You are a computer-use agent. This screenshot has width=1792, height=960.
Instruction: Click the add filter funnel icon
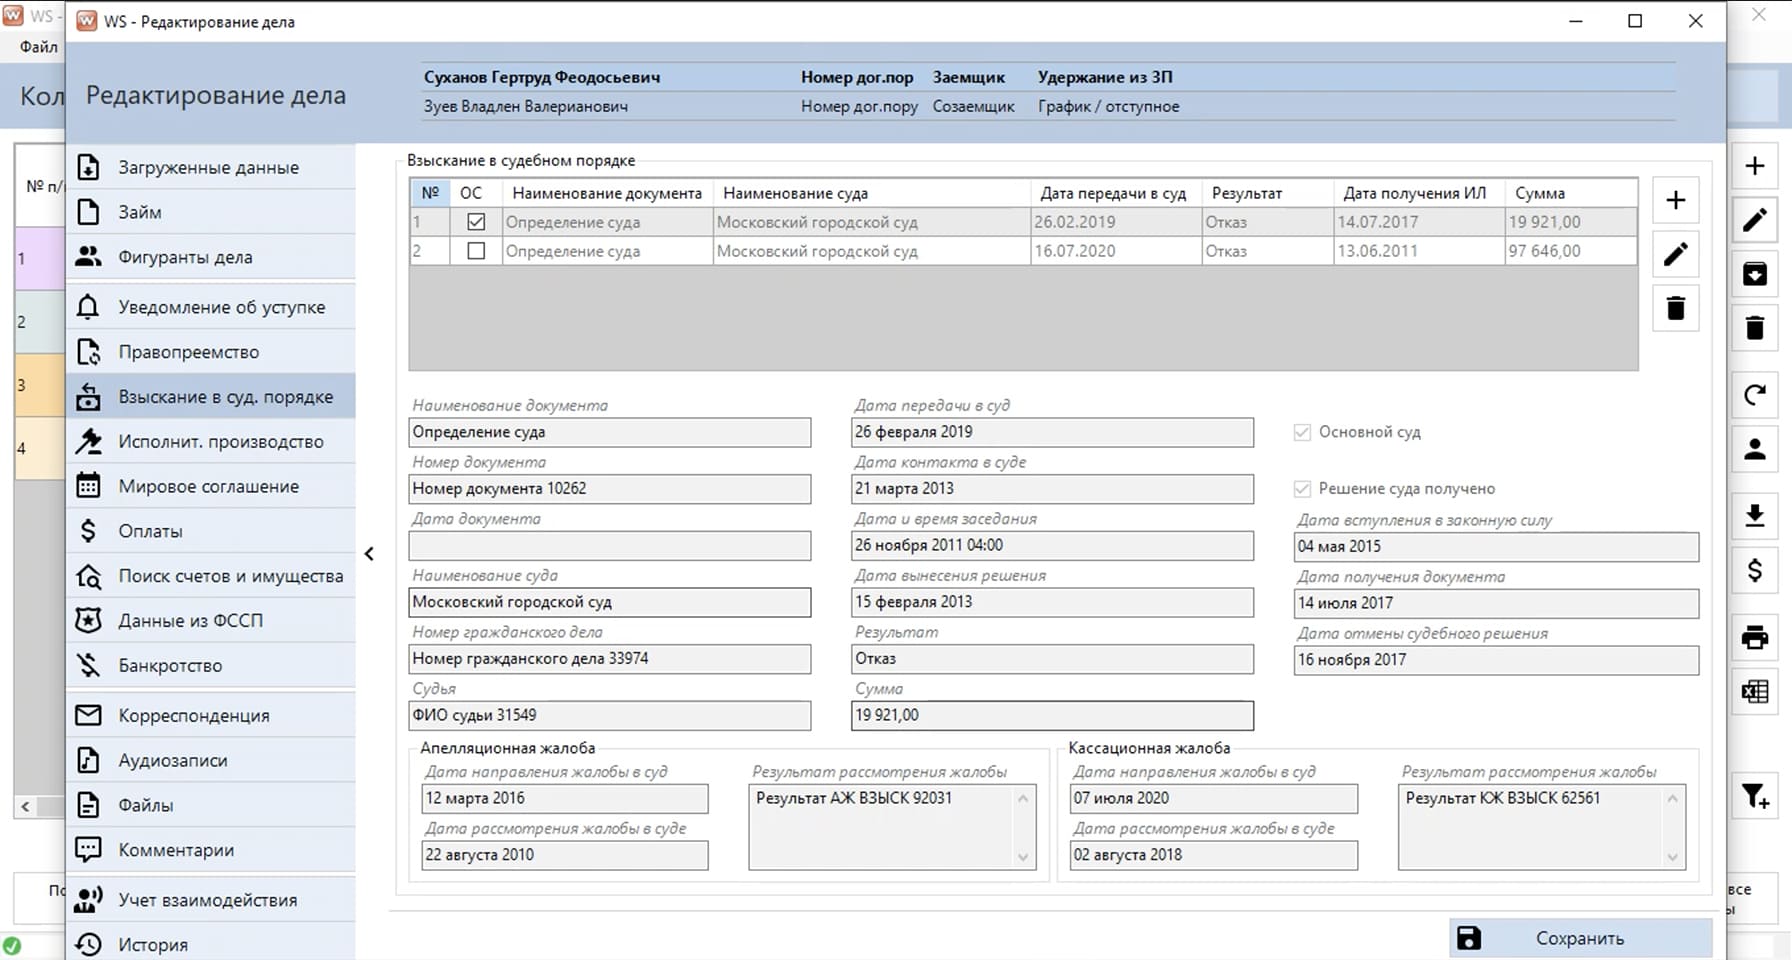point(1755,797)
